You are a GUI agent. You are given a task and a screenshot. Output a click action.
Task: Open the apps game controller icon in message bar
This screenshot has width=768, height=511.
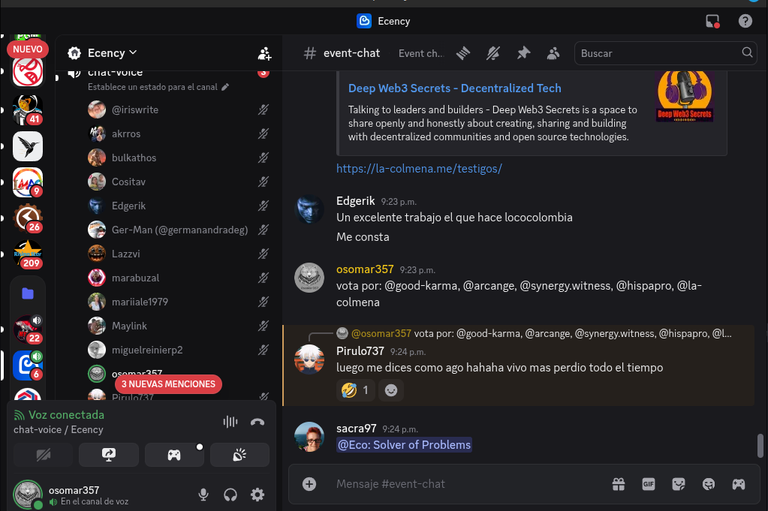pyautogui.click(x=739, y=484)
